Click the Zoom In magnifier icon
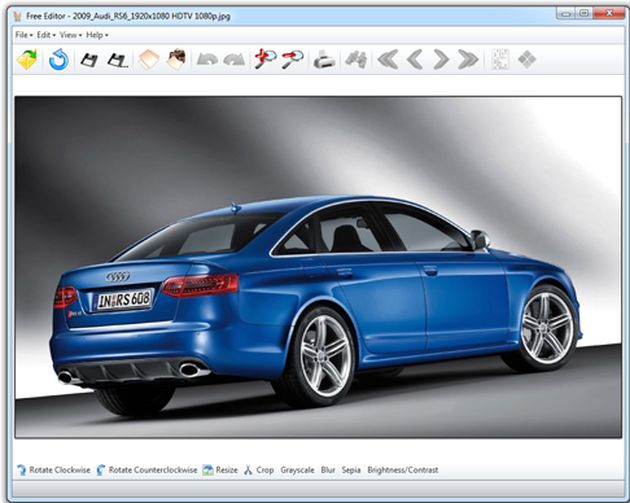Screen dimensions: 630x503 (x=265, y=59)
